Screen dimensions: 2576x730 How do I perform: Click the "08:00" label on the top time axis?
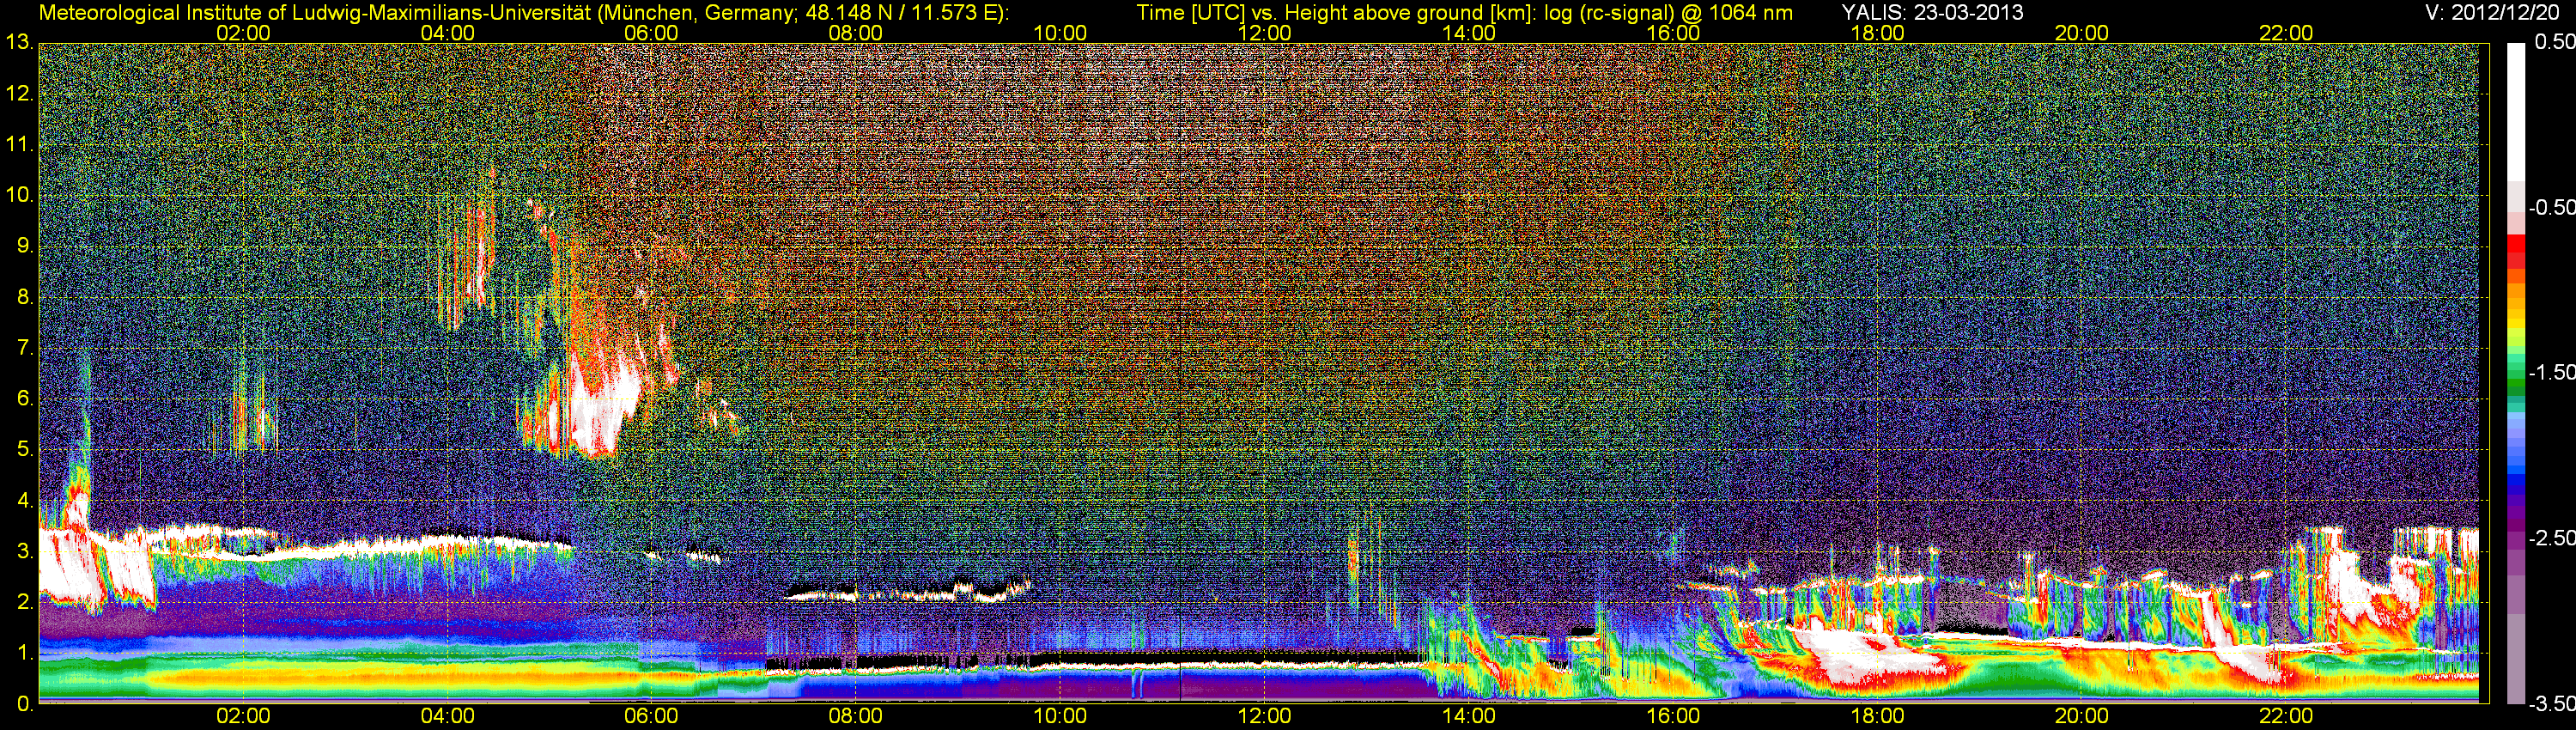pyautogui.click(x=856, y=33)
